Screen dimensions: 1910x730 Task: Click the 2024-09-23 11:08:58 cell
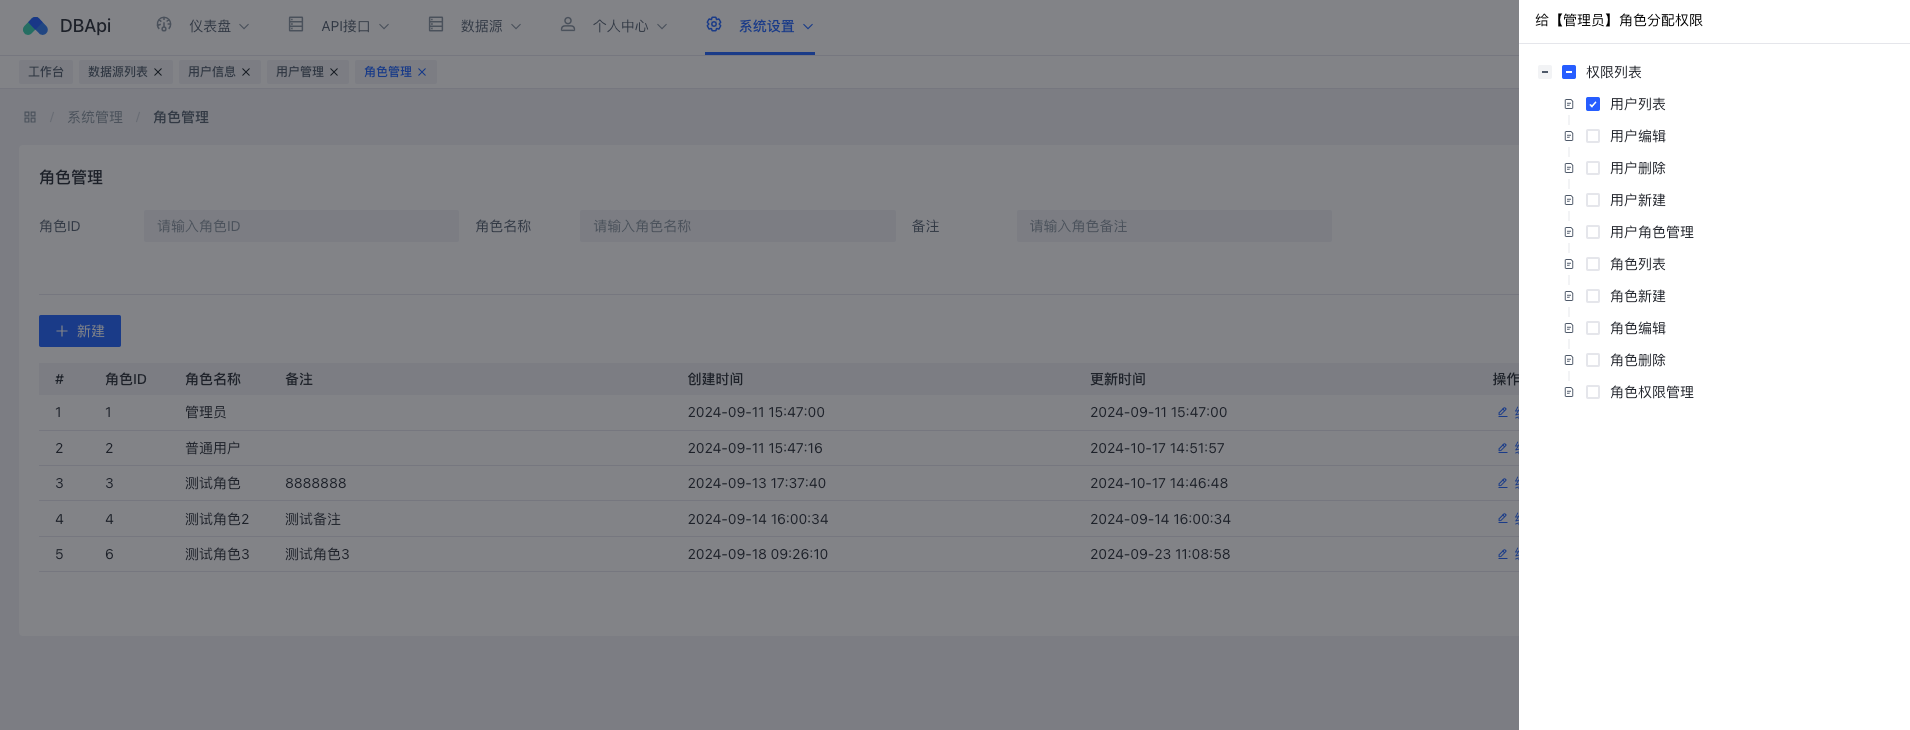[x=1160, y=554]
